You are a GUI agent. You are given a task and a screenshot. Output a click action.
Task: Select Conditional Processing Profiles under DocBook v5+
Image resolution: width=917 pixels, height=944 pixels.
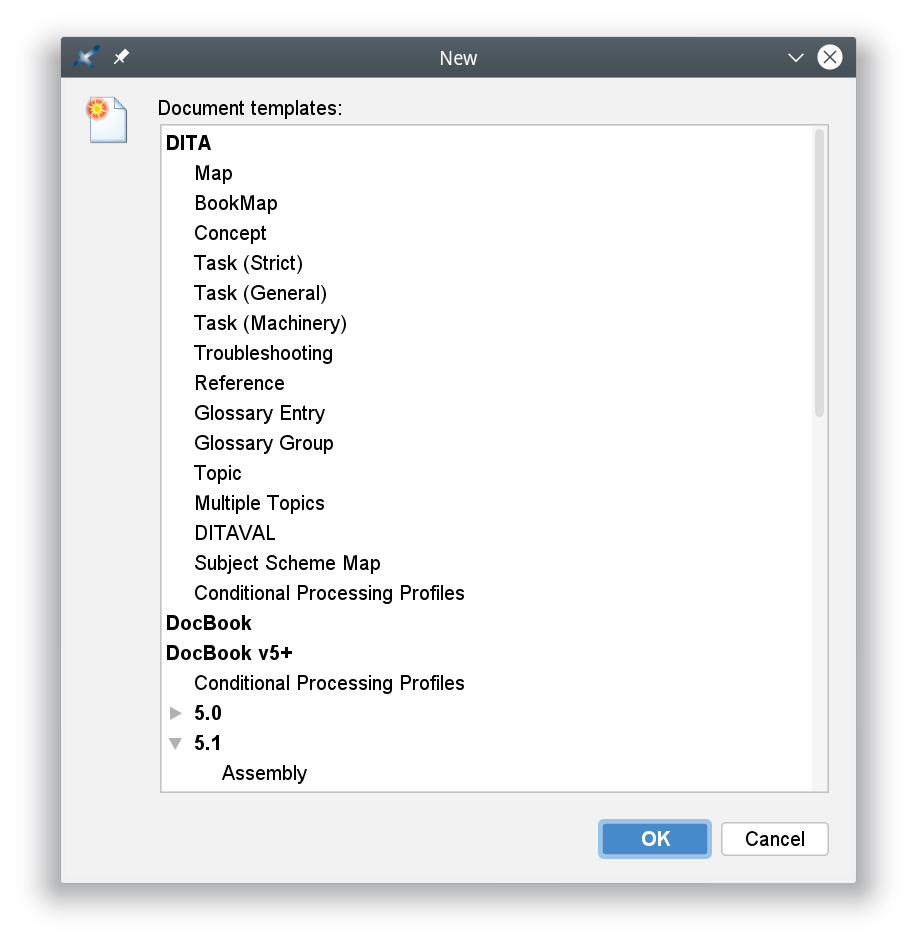(x=329, y=683)
